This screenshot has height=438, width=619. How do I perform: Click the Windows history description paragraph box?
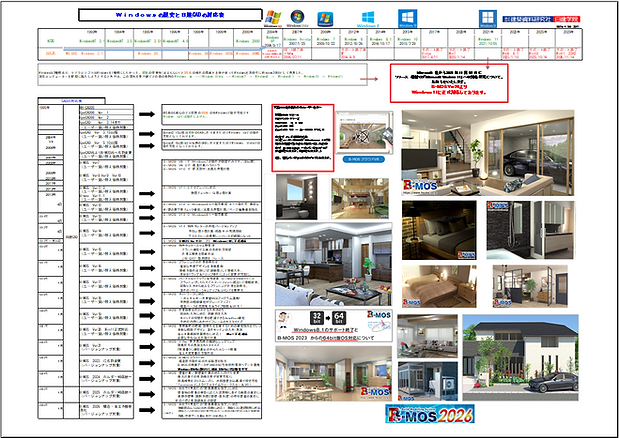click(203, 75)
